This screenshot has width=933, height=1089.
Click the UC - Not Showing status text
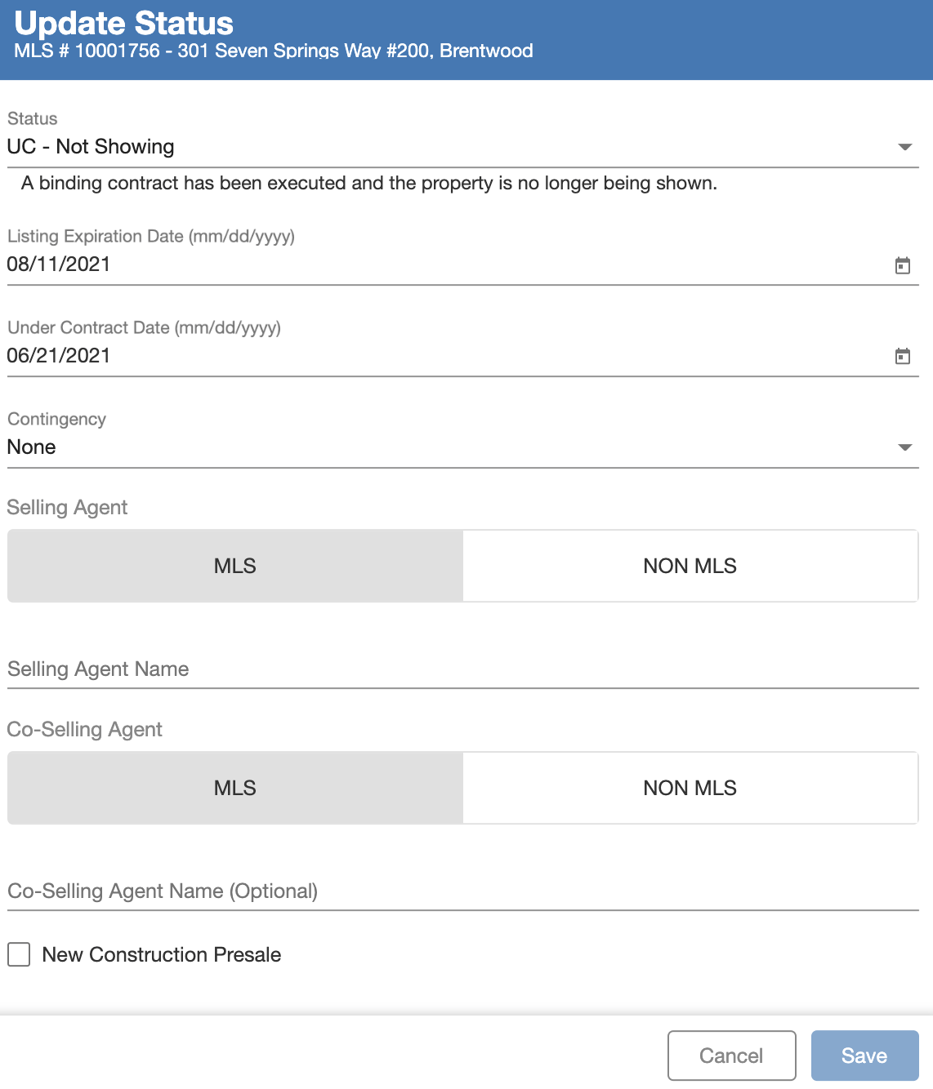(x=91, y=146)
